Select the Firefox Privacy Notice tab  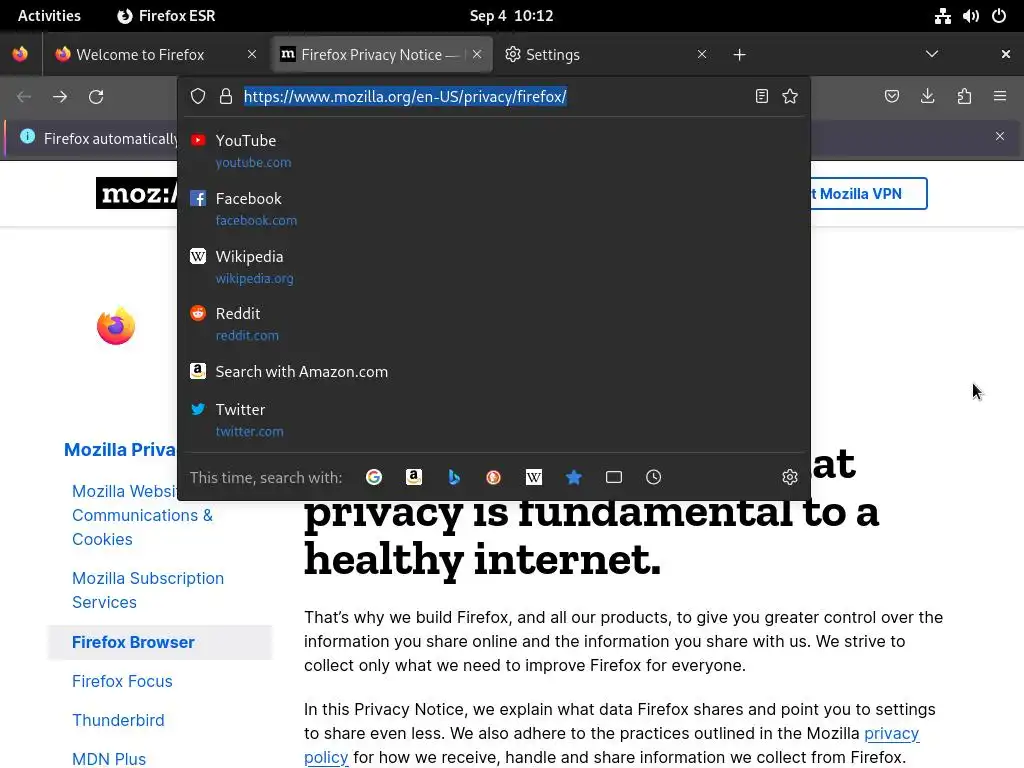tap(380, 54)
